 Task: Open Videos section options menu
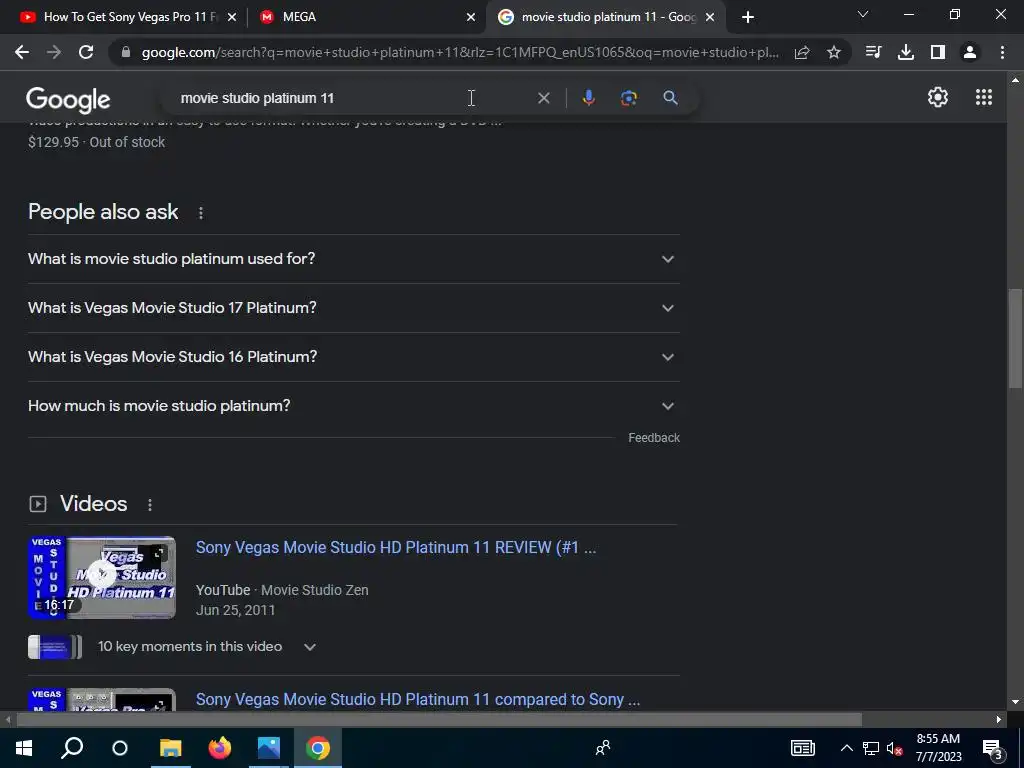tap(150, 505)
